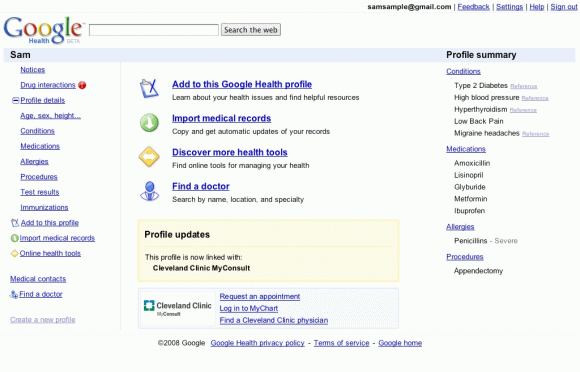Click the Google Health logo
This screenshot has height=372, width=580.
pyautogui.click(x=43, y=30)
